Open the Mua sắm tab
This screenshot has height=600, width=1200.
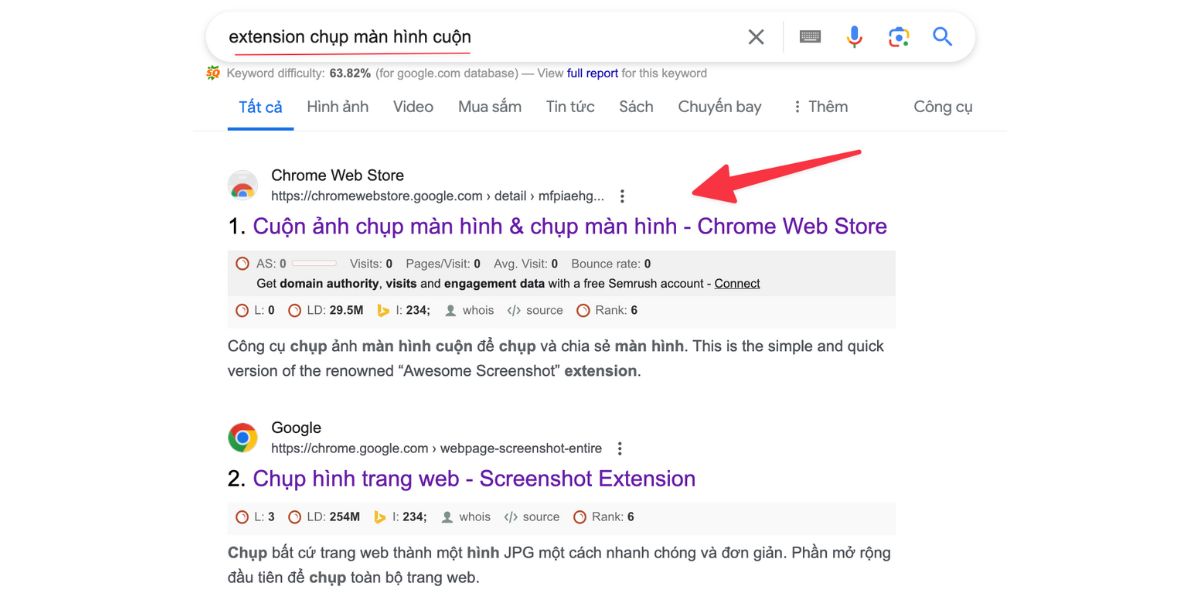(490, 107)
